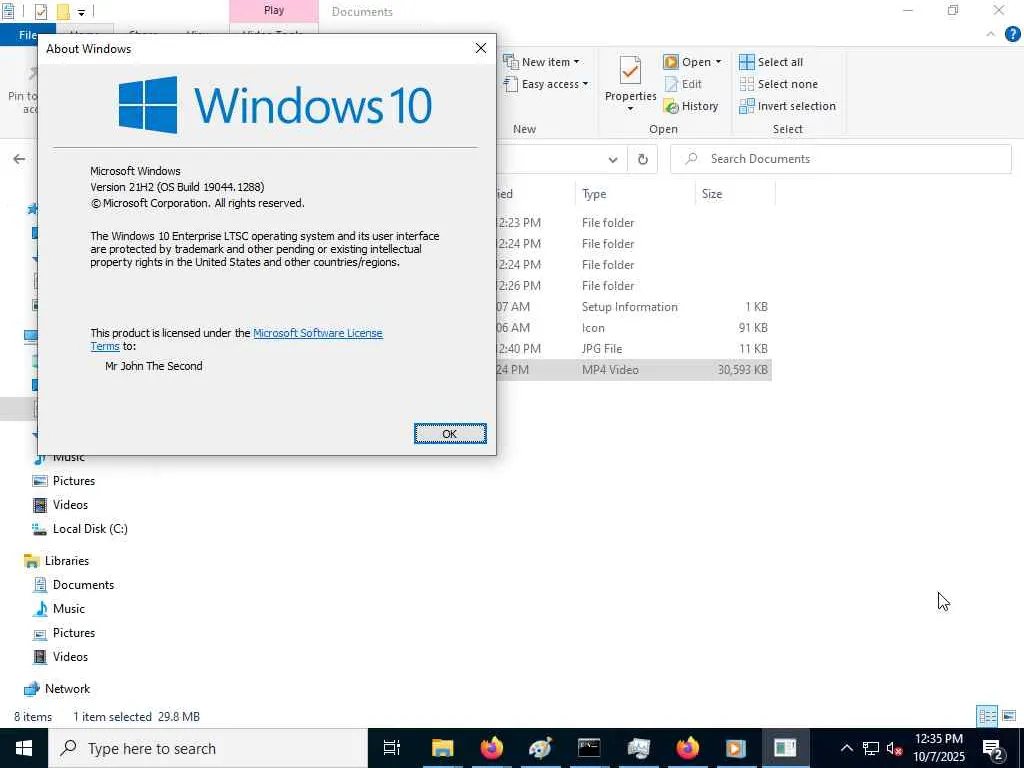Collapse the ribbon with chevron arrow

click(x=991, y=35)
